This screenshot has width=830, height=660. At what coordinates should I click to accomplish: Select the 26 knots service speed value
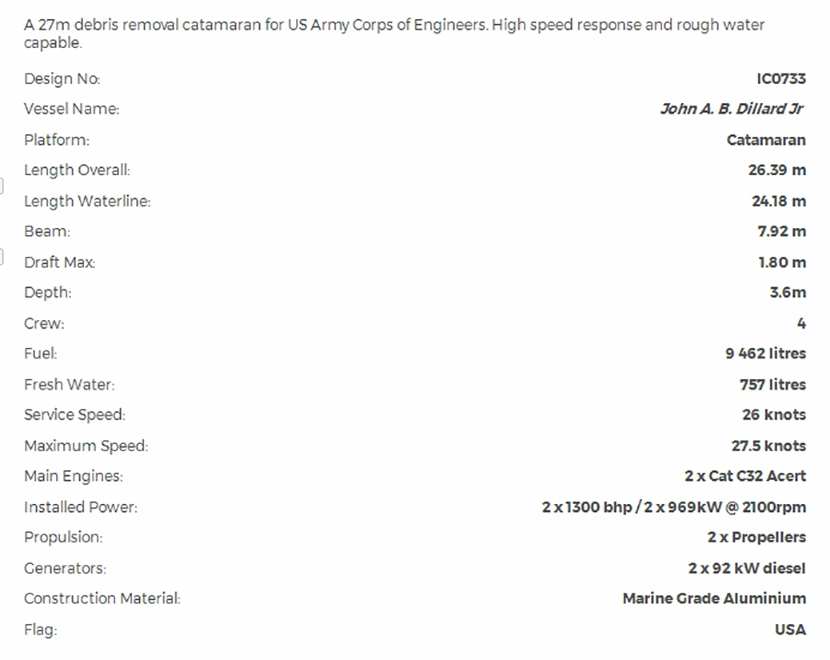771,415
